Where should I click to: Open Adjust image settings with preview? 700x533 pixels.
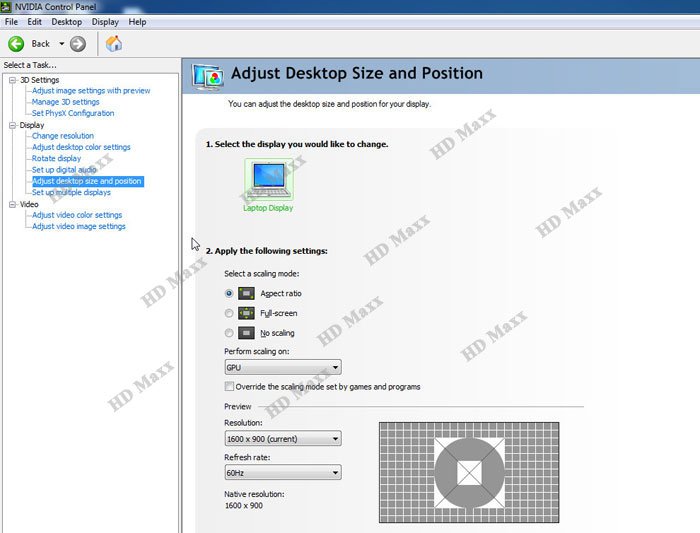[91, 91]
